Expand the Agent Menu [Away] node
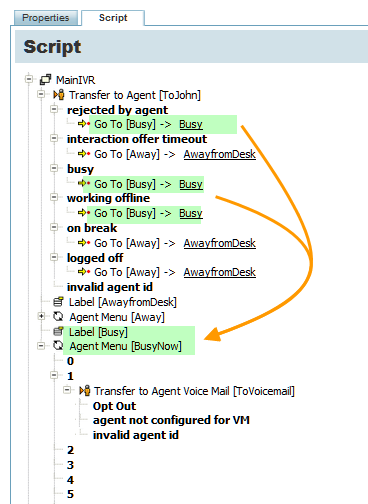 coord(41,316)
